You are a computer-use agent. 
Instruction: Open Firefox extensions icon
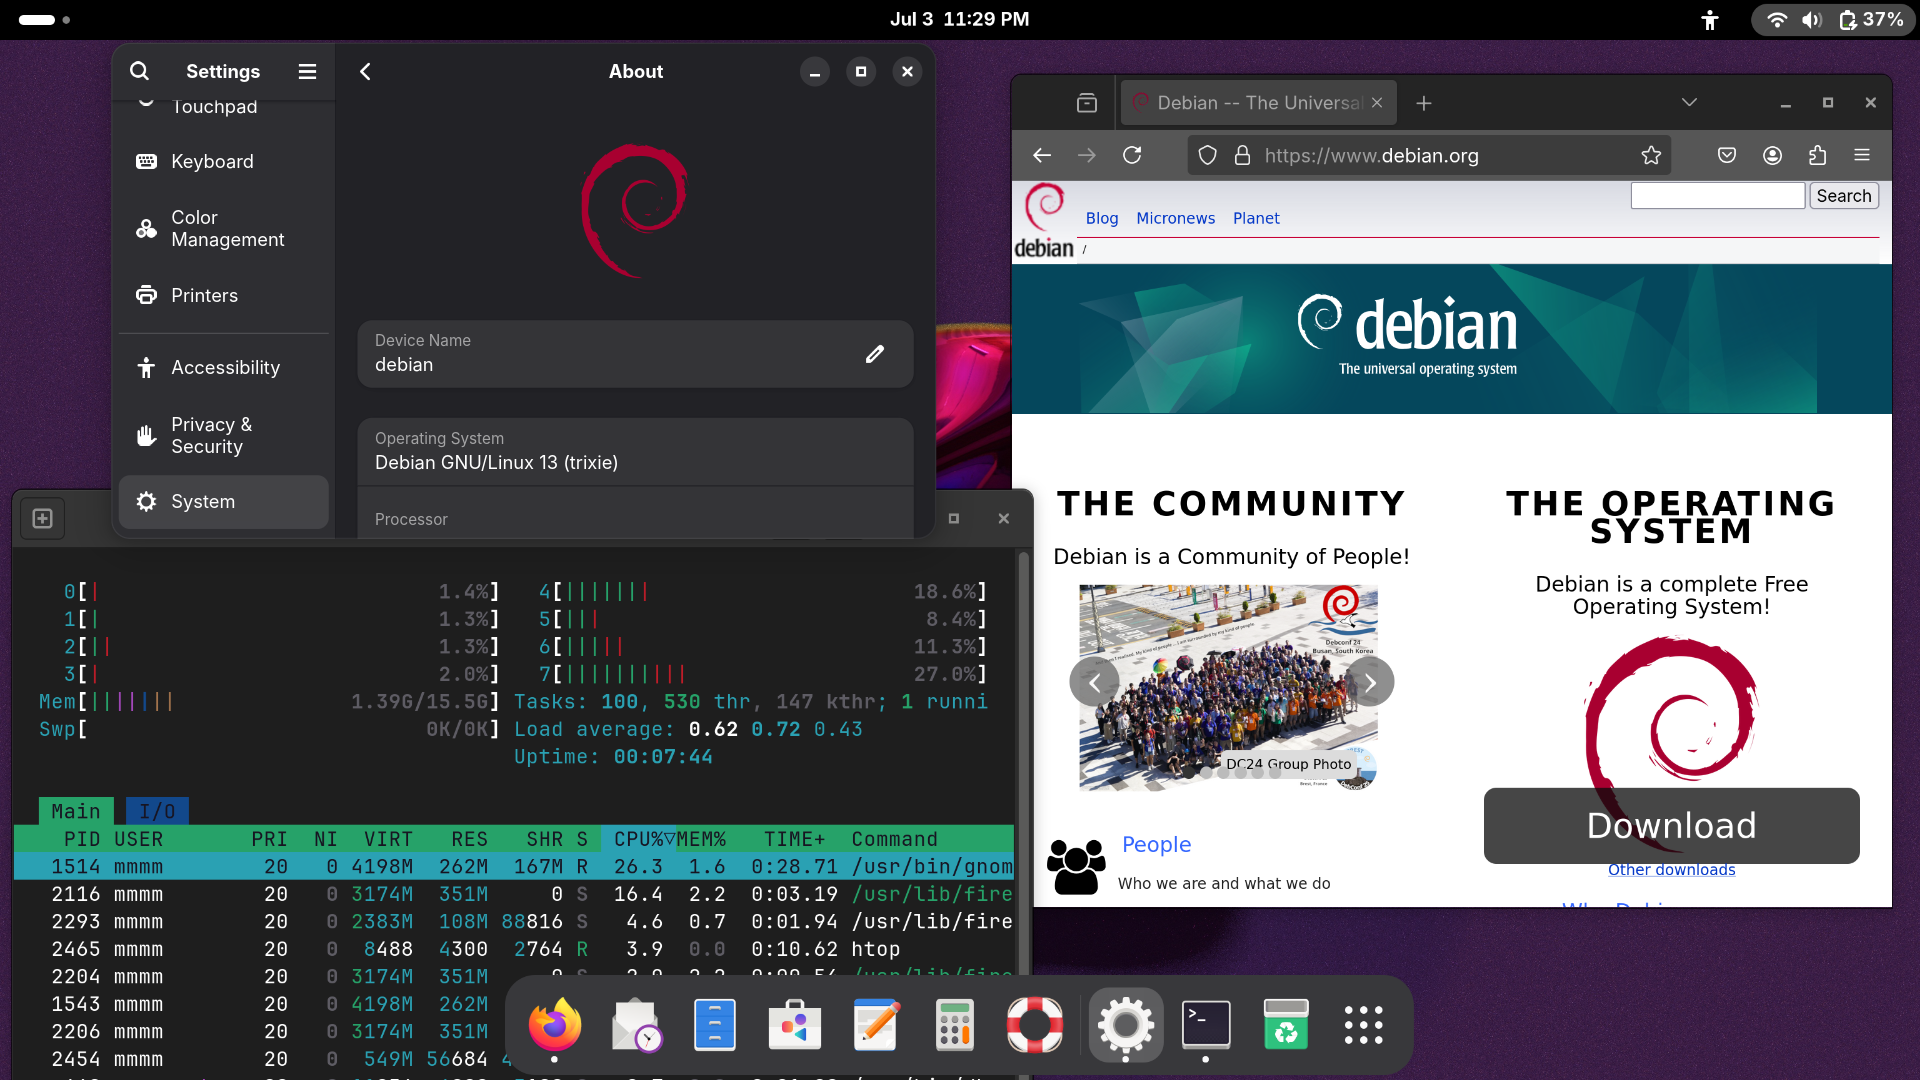coord(1817,155)
